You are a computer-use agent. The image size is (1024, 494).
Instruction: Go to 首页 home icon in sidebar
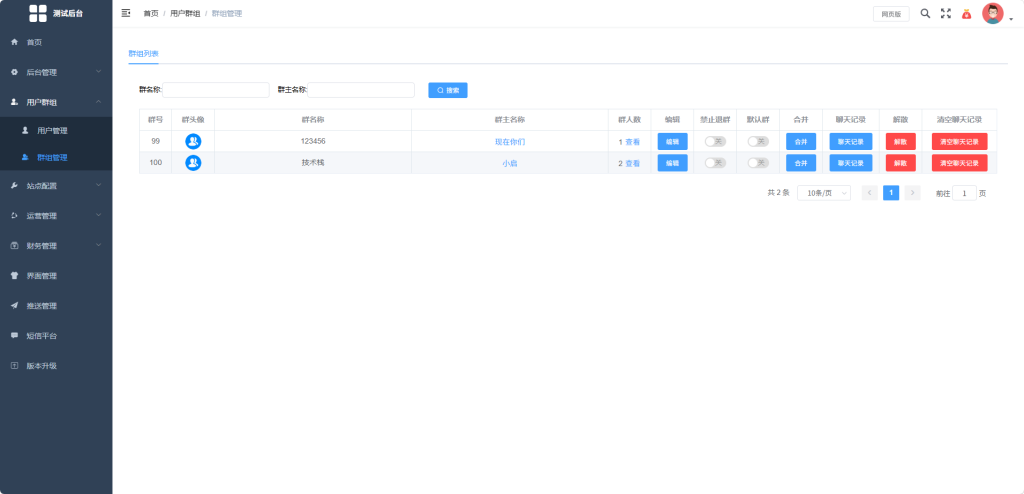point(14,42)
